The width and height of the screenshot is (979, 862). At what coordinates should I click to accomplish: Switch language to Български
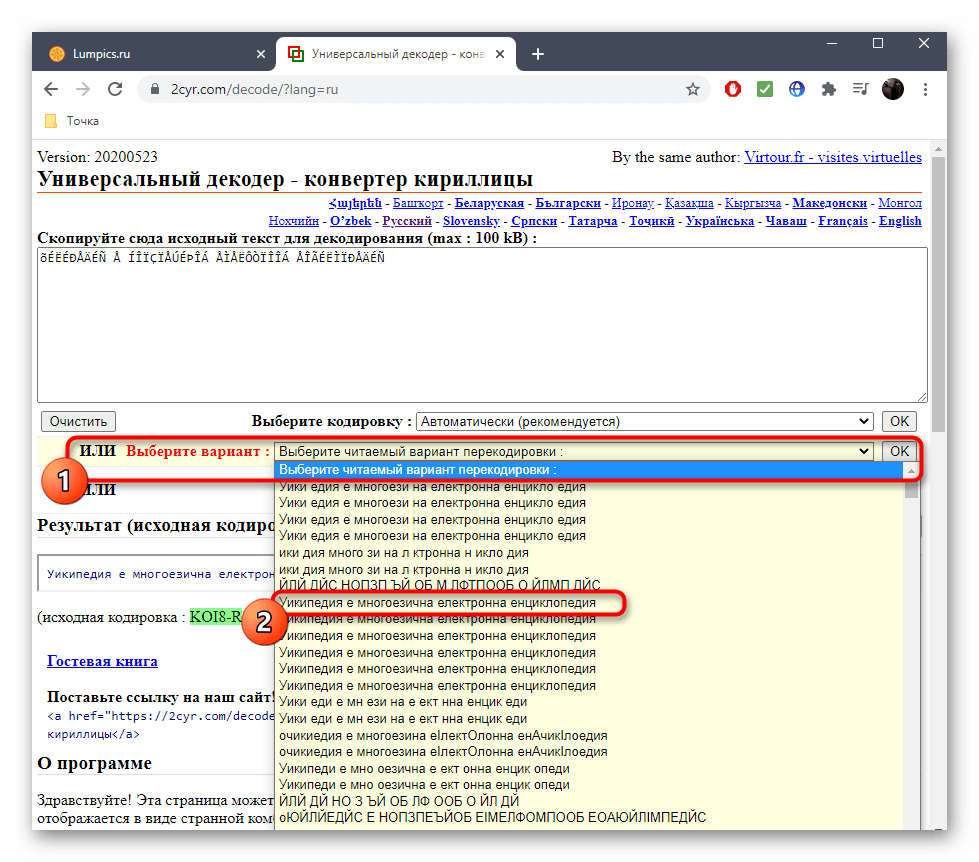pos(568,203)
